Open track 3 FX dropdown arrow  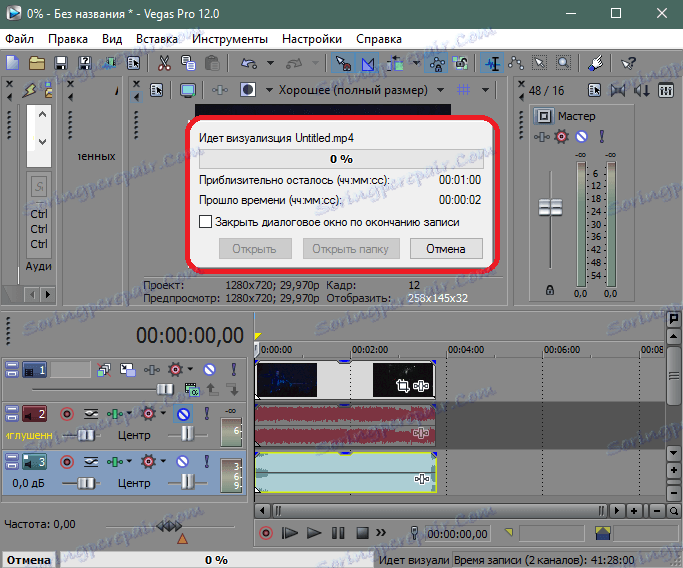[163, 461]
